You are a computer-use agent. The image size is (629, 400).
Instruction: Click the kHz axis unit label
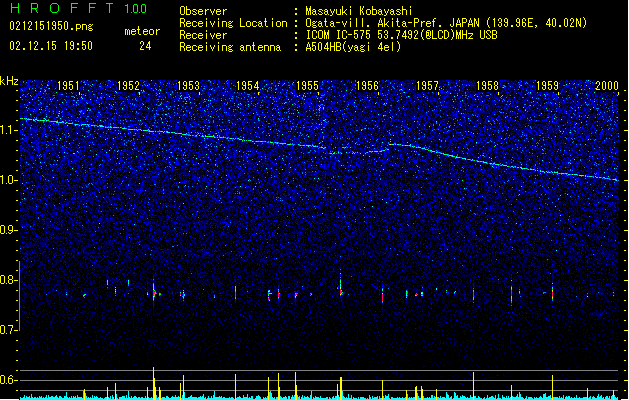pyautogui.click(x=9, y=81)
